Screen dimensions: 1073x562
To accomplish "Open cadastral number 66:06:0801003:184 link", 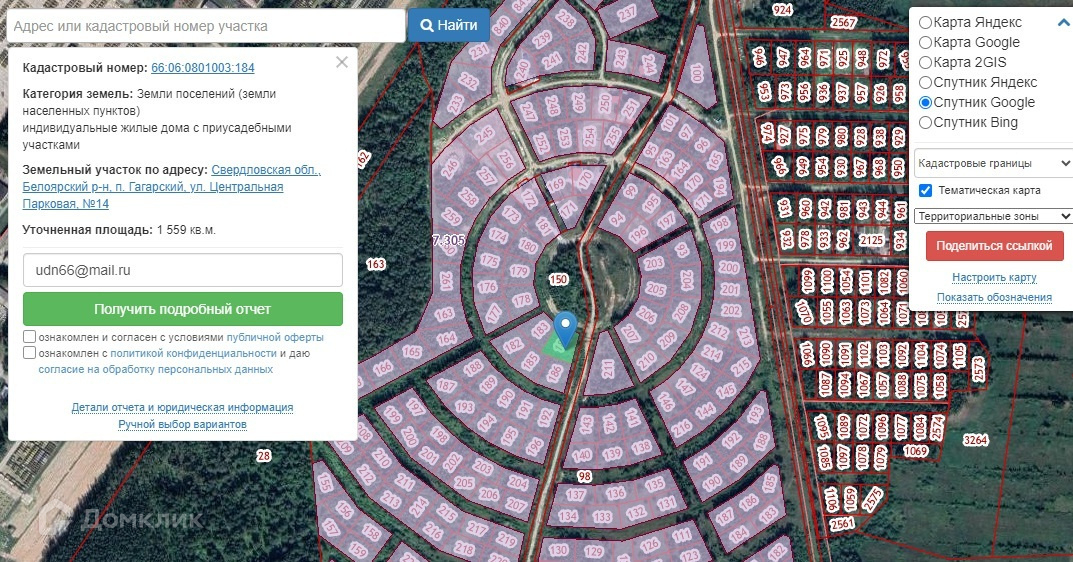I will tap(203, 68).
